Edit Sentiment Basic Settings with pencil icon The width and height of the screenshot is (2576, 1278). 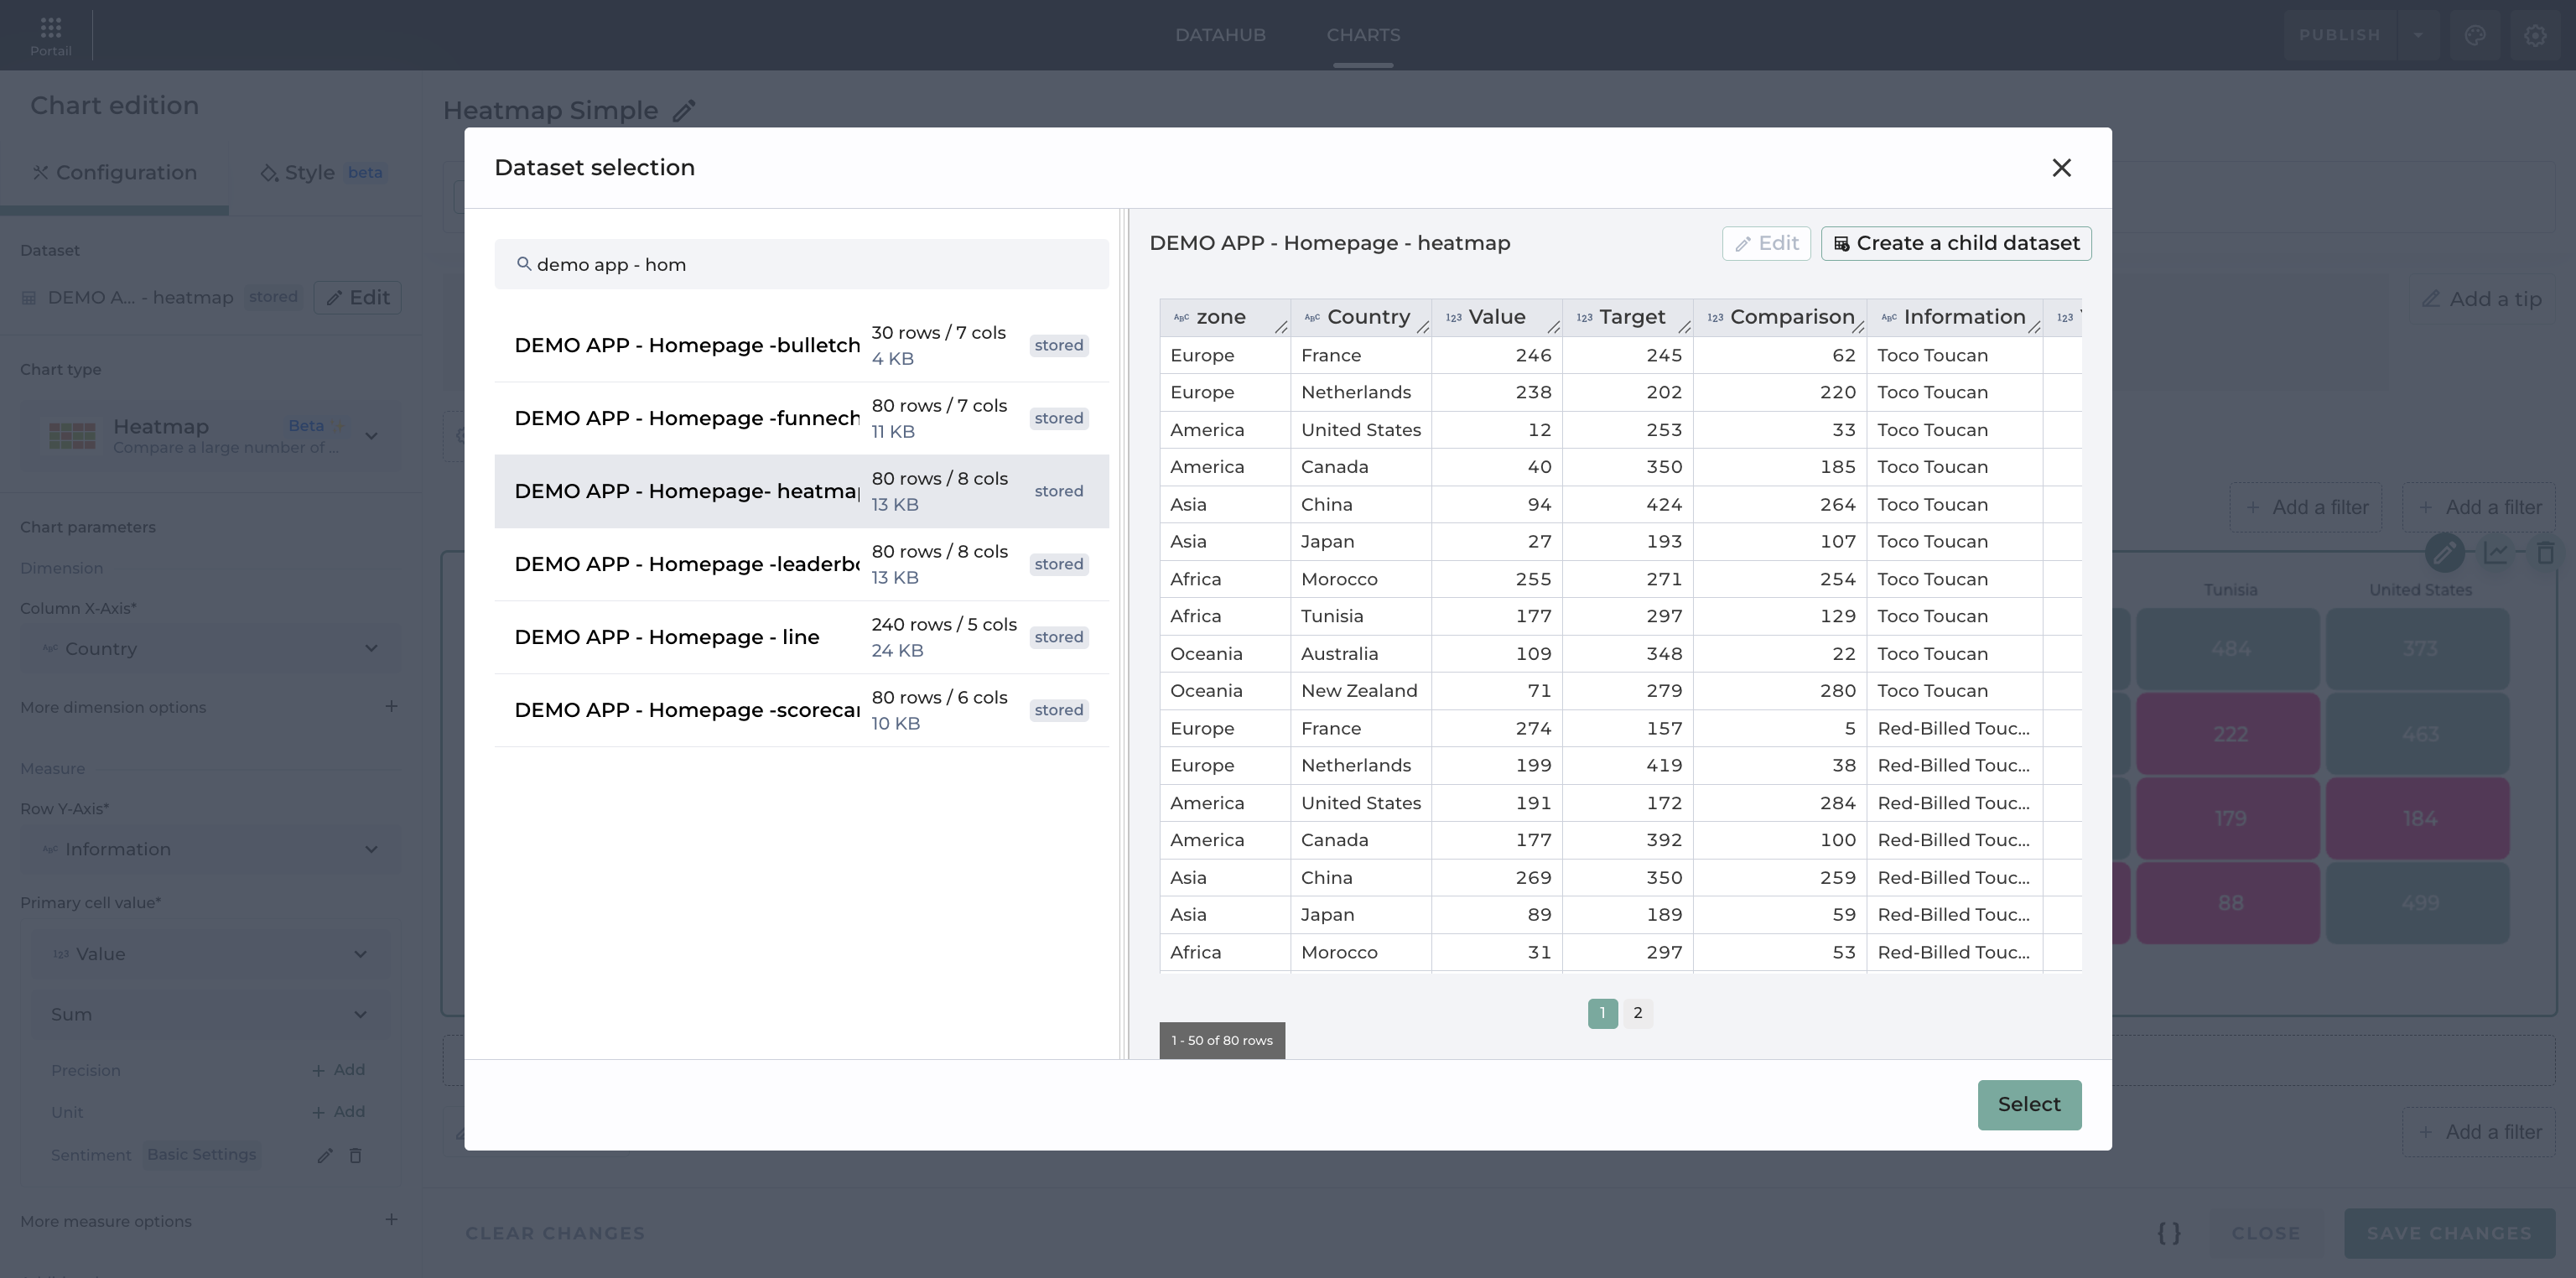[x=325, y=1156]
